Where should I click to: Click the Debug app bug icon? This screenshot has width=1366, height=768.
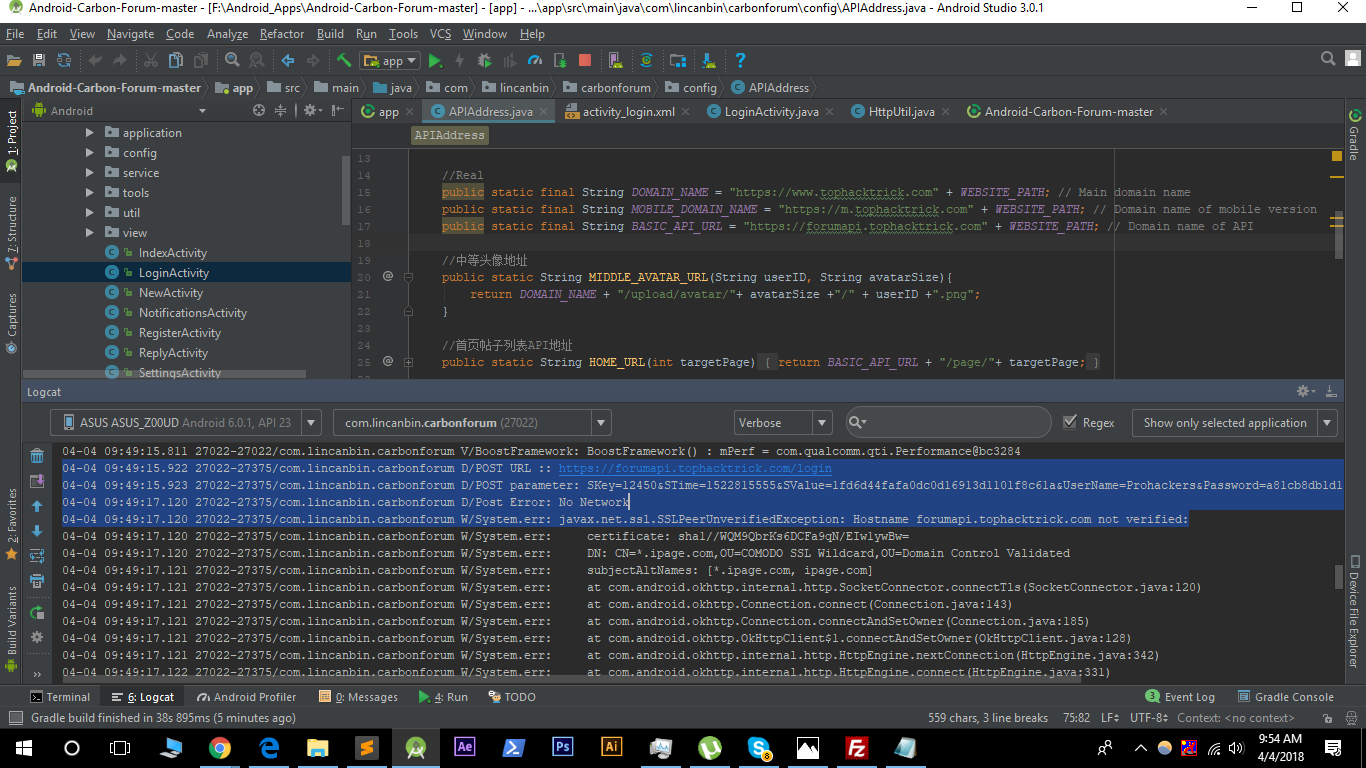(485, 61)
